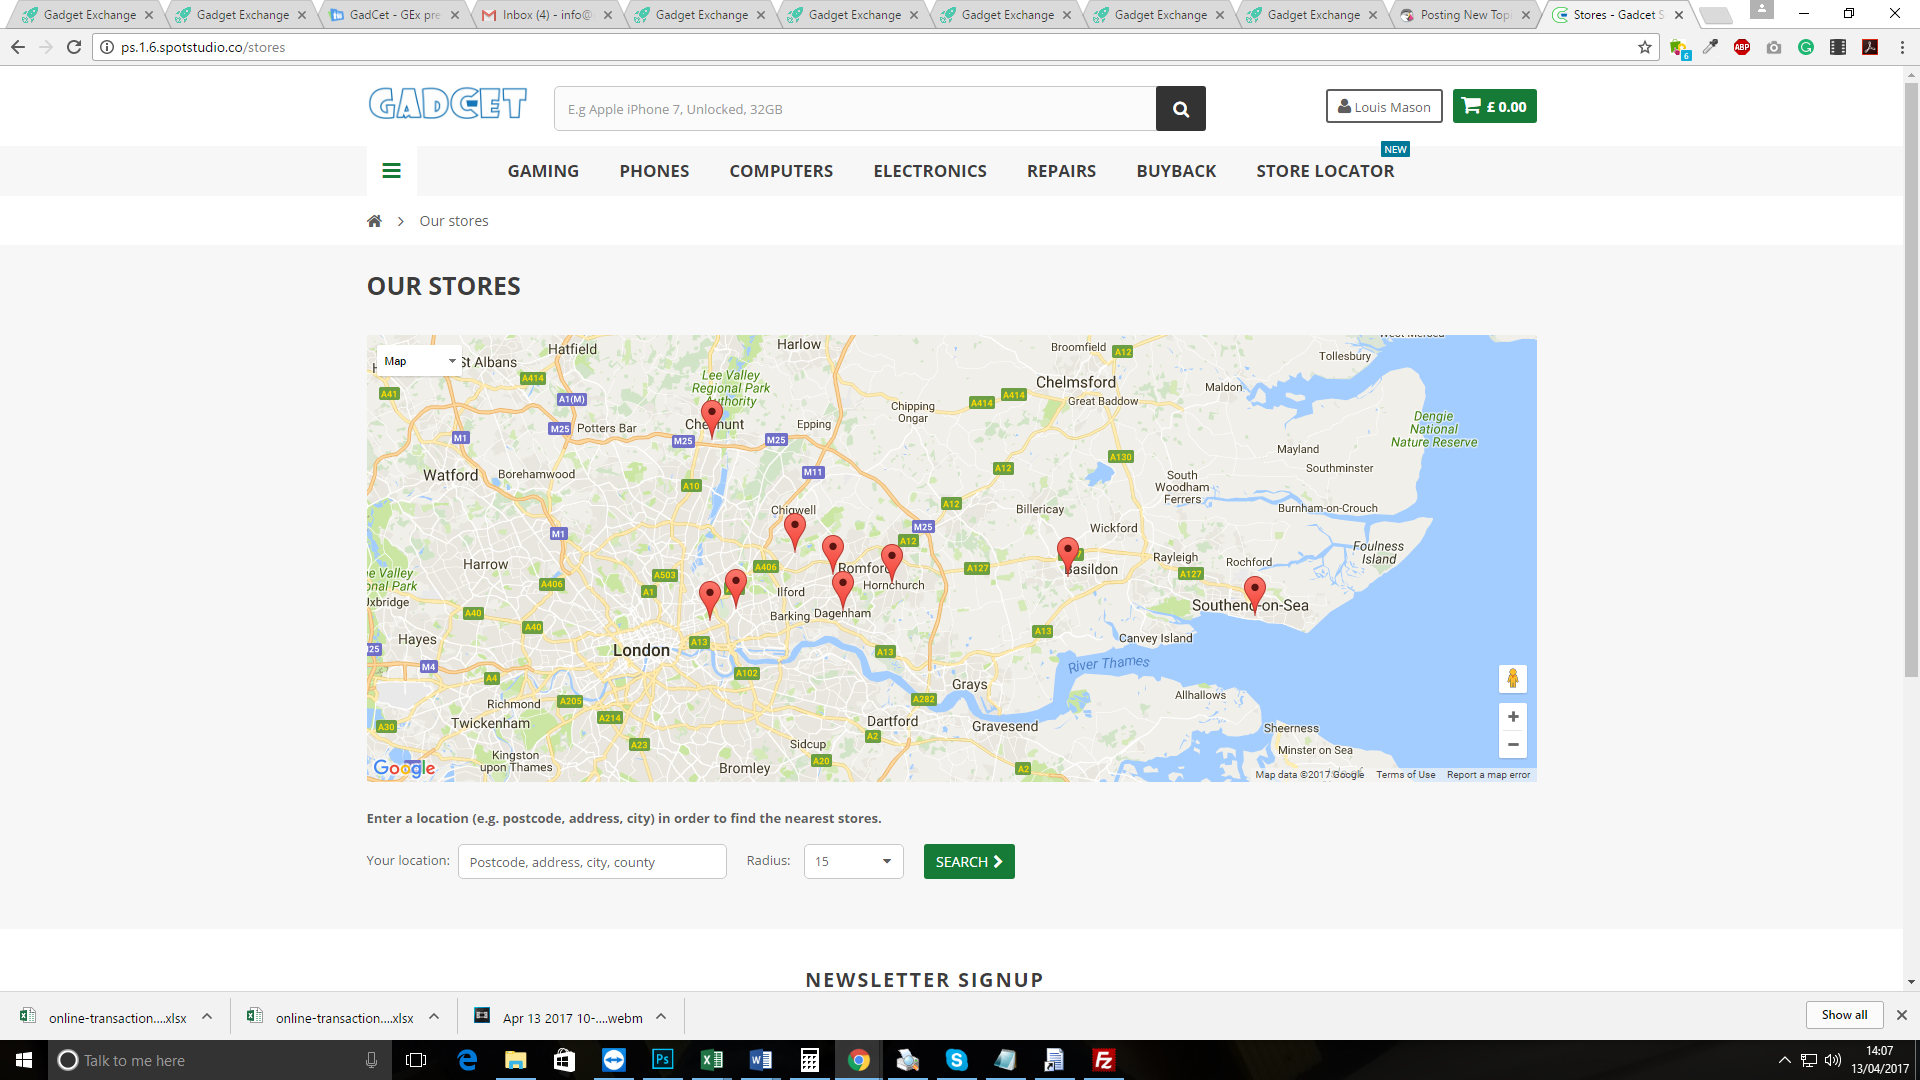This screenshot has width=1920, height=1080.
Task: Expand webm download options
Action: pos(661,1017)
